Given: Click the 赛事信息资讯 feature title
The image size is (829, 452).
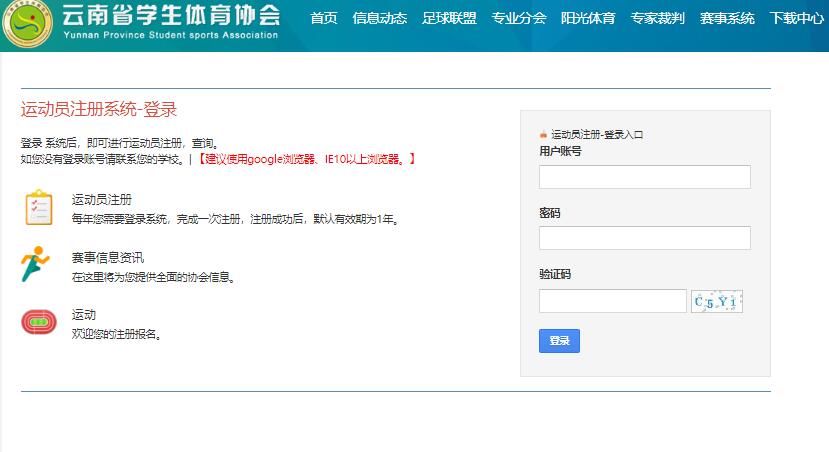Looking at the screenshot, I should [x=107, y=258].
